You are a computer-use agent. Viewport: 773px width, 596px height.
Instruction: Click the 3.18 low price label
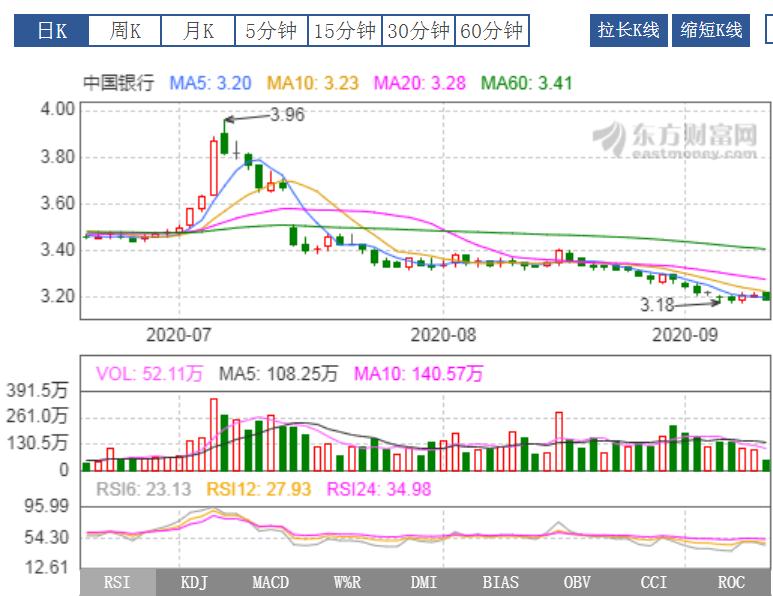(657, 305)
